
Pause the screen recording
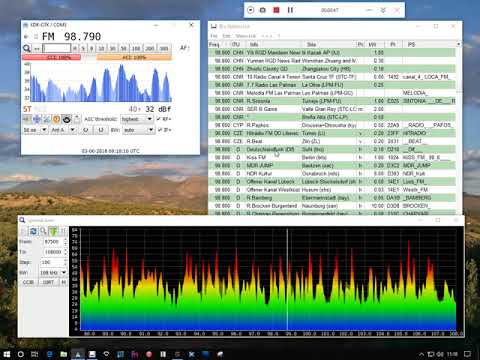(x=290, y=10)
